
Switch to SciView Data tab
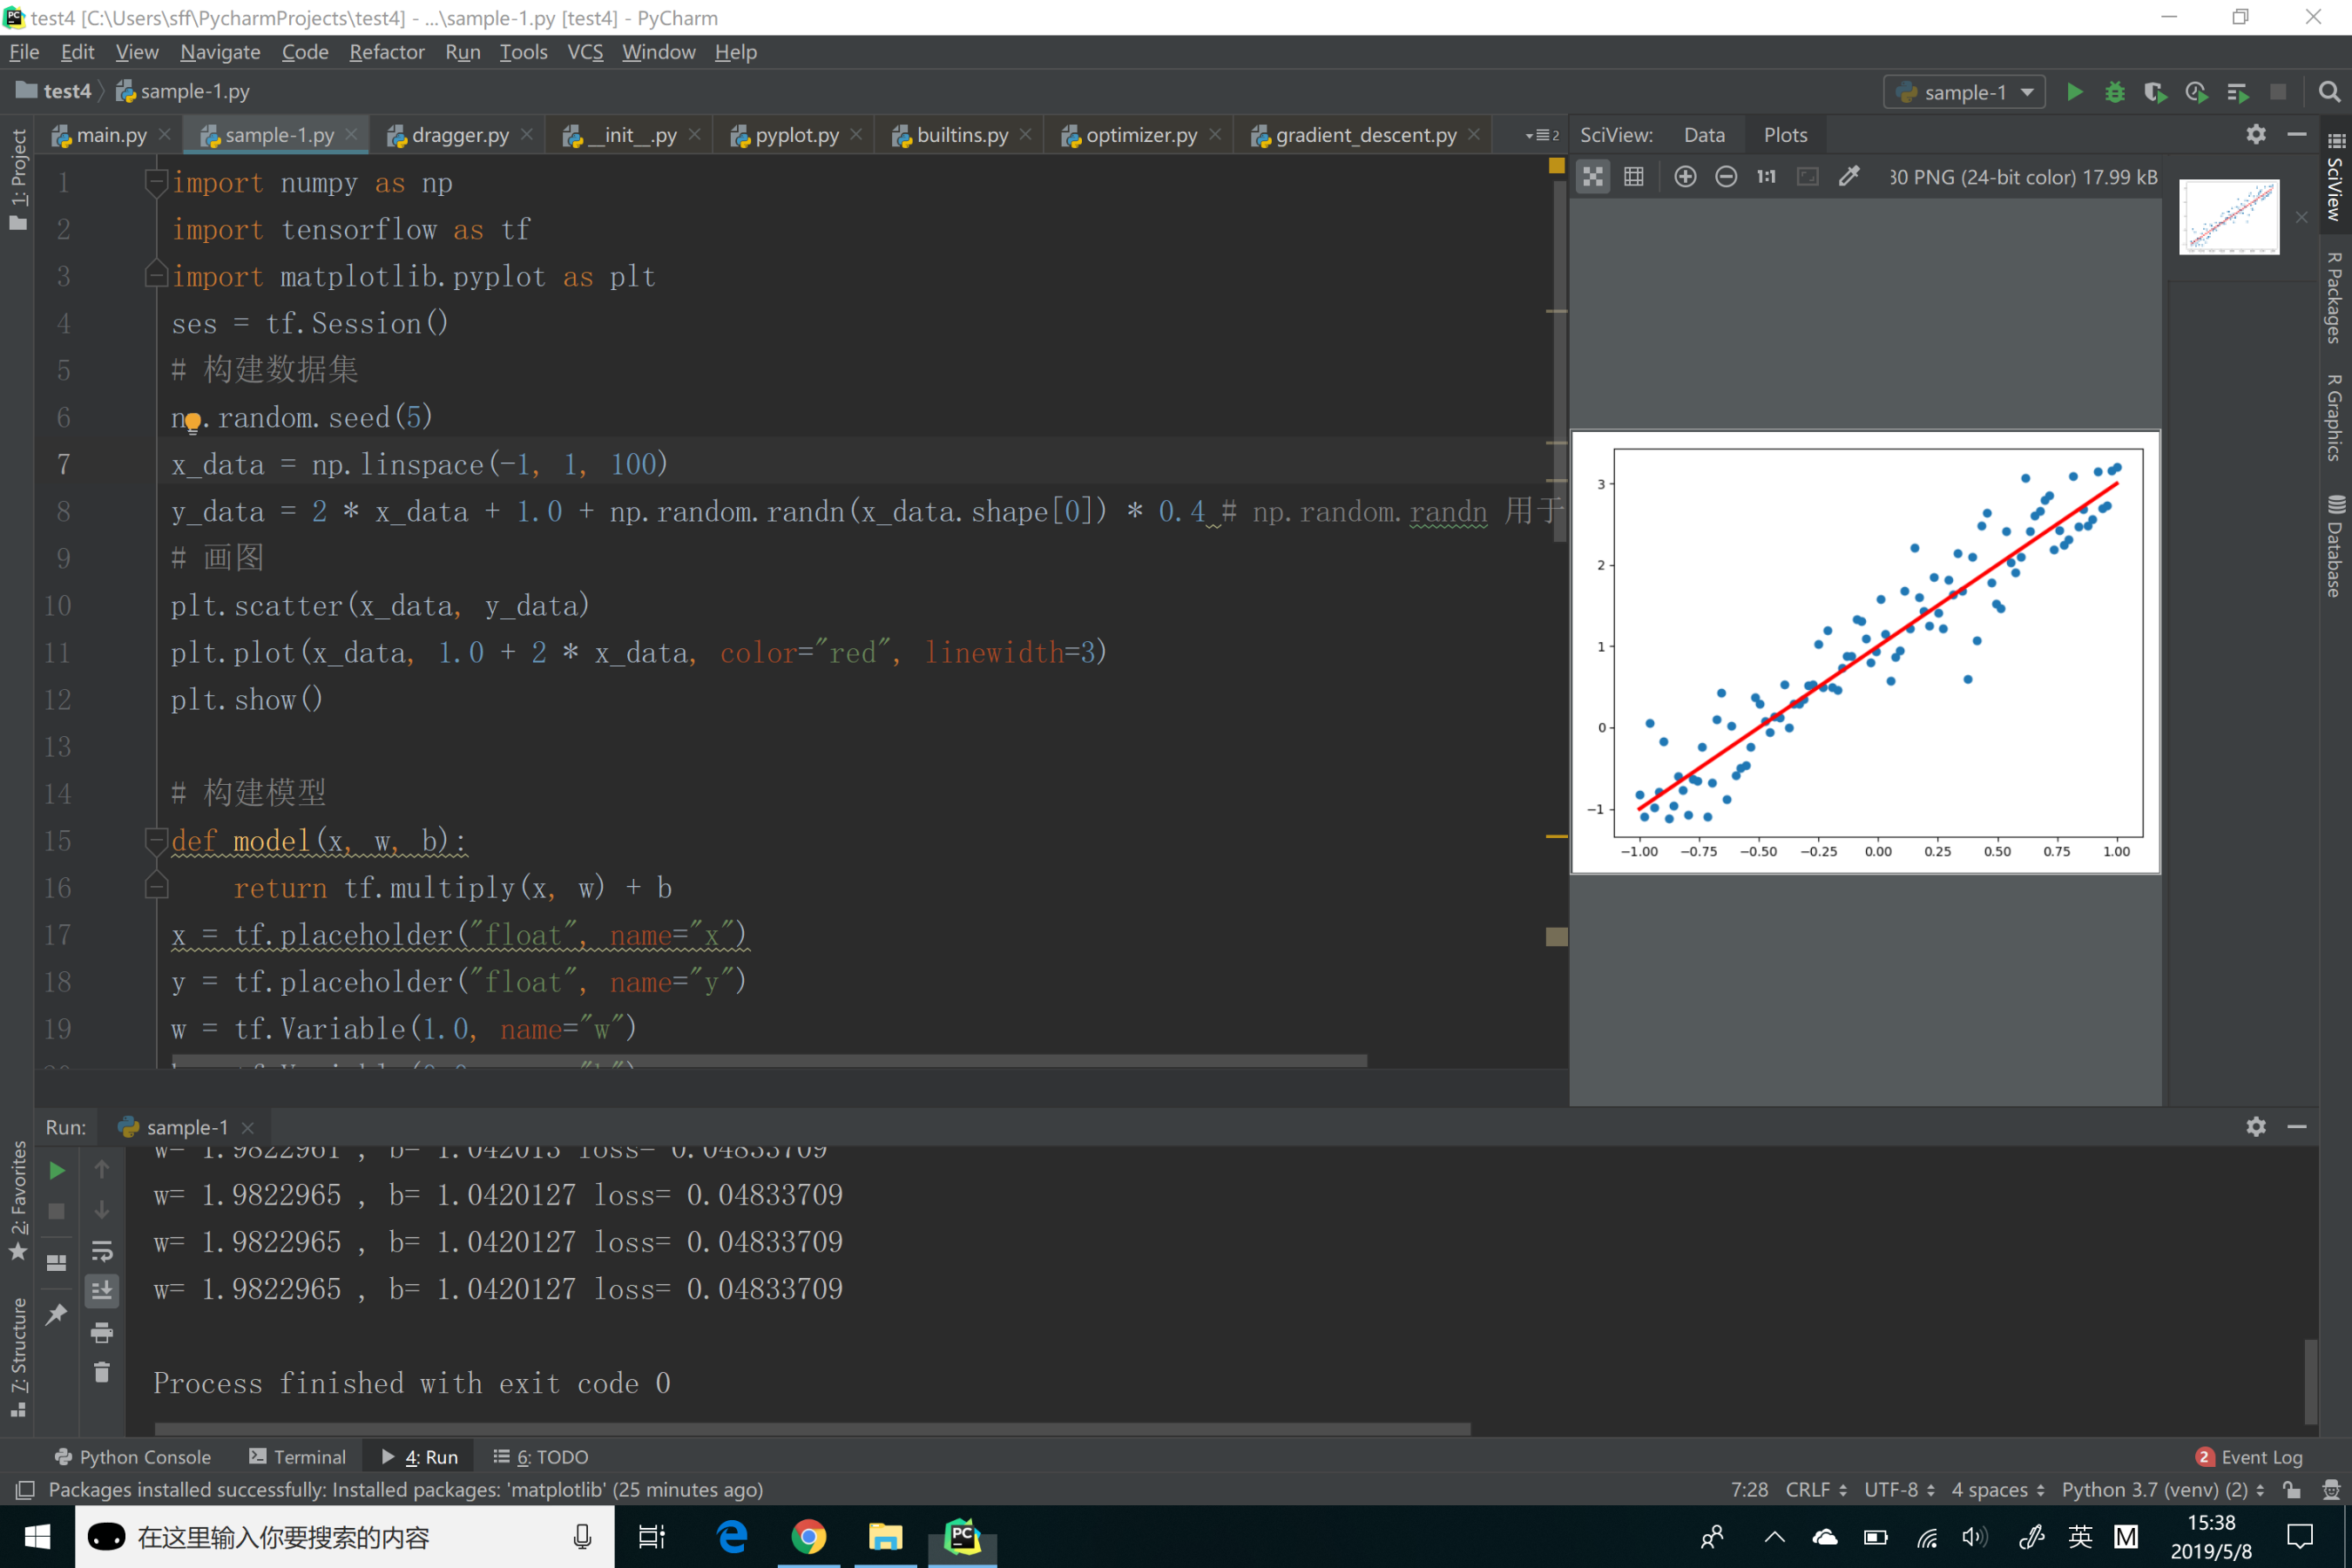[1704, 135]
